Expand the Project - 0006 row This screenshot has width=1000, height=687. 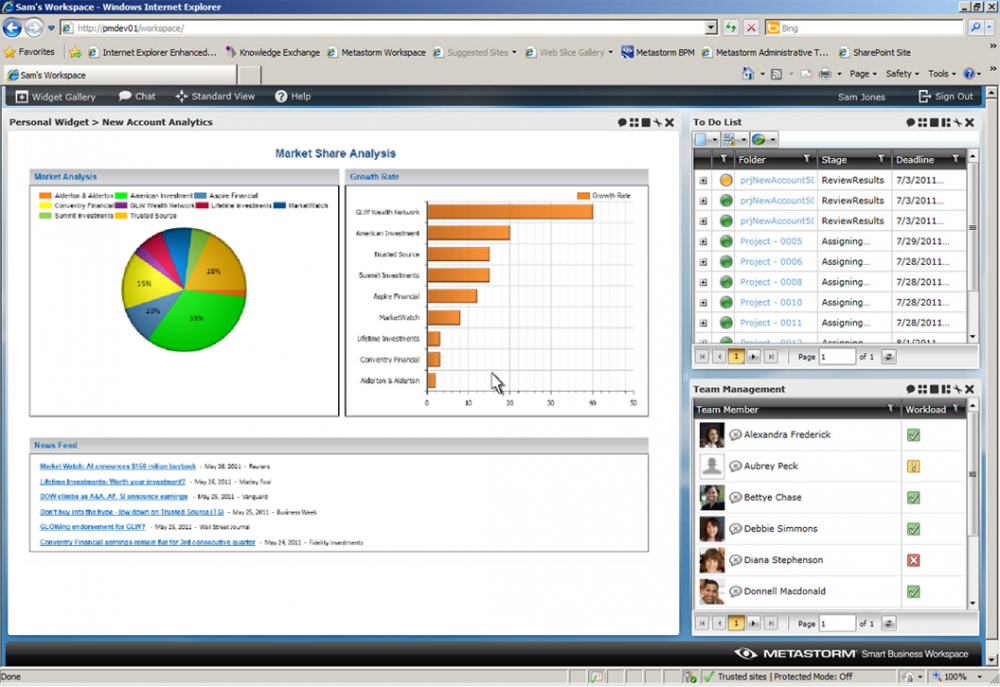point(703,262)
